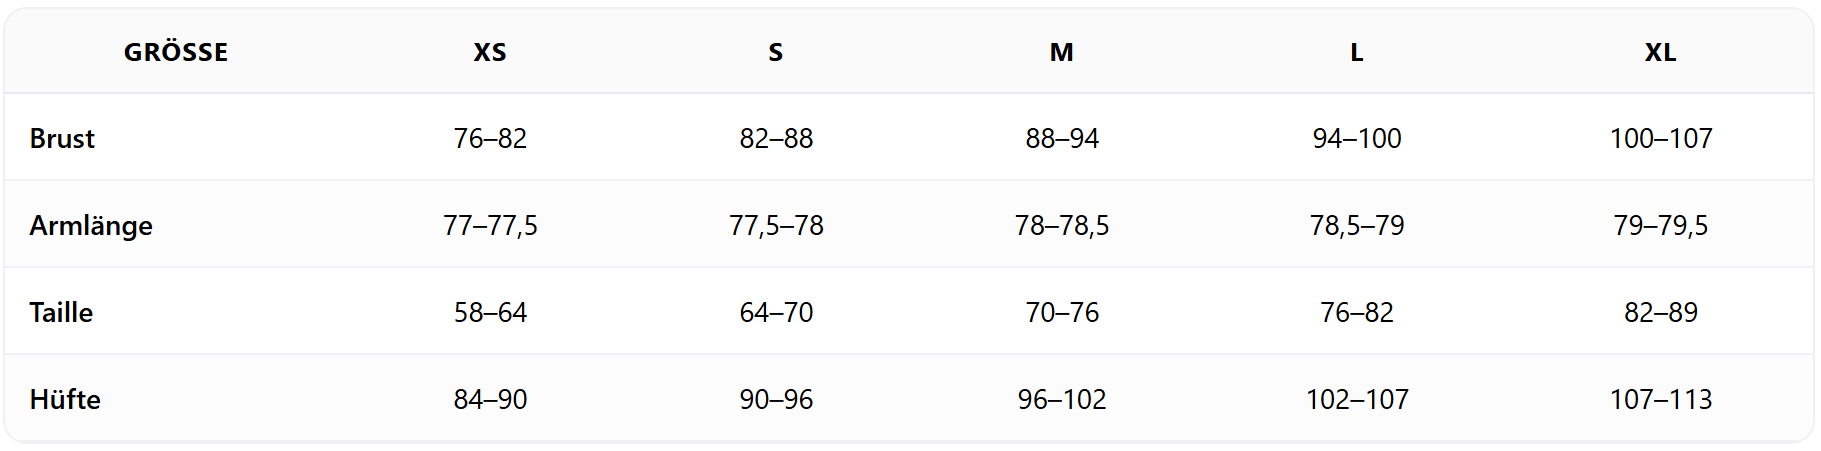Screen dimensions: 1821x451
Task: Select Hüfte XL cell 107–113
Action: [x=1661, y=399]
